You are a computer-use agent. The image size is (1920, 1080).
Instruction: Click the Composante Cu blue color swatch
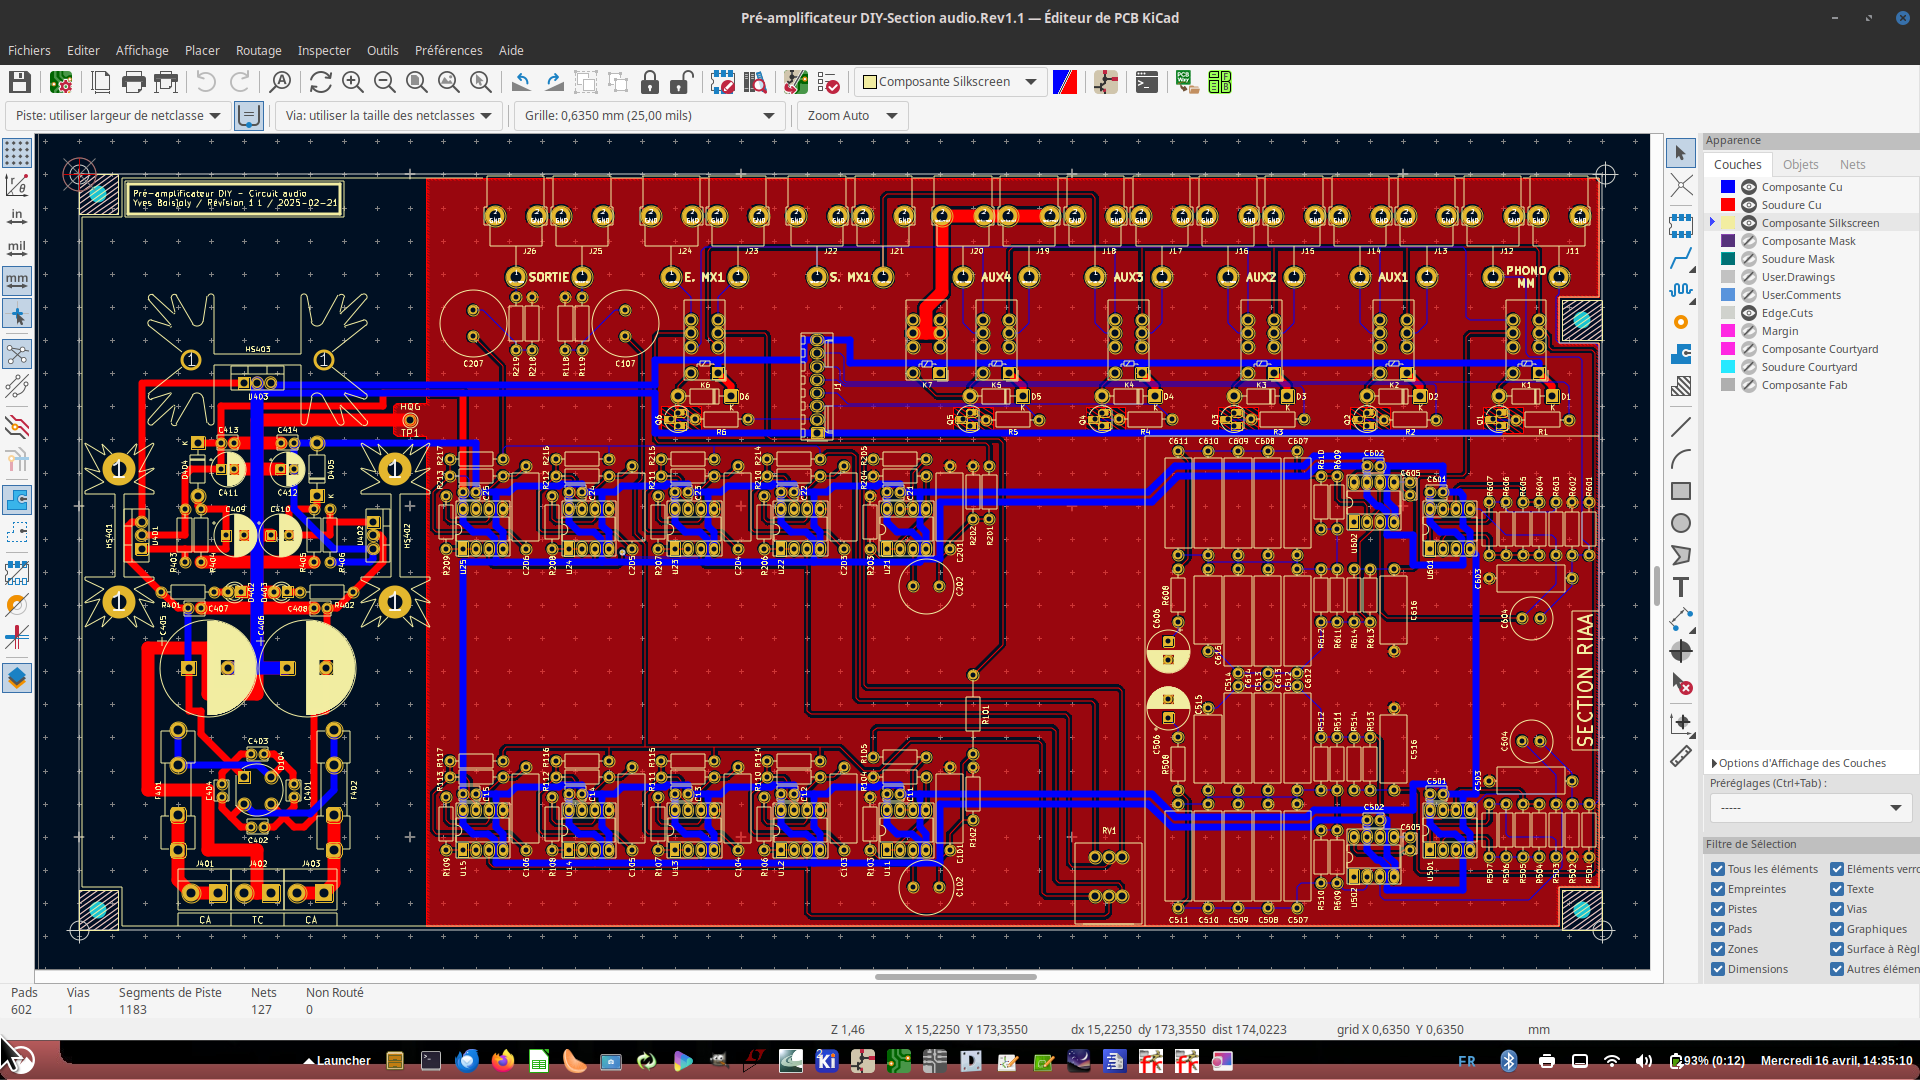pos(1728,187)
